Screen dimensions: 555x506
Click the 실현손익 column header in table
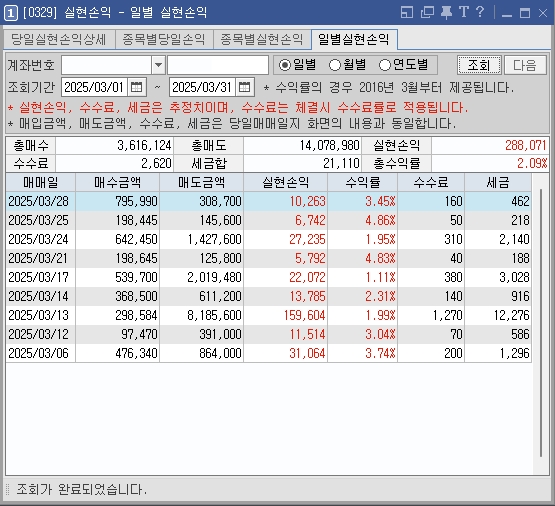[286, 183]
